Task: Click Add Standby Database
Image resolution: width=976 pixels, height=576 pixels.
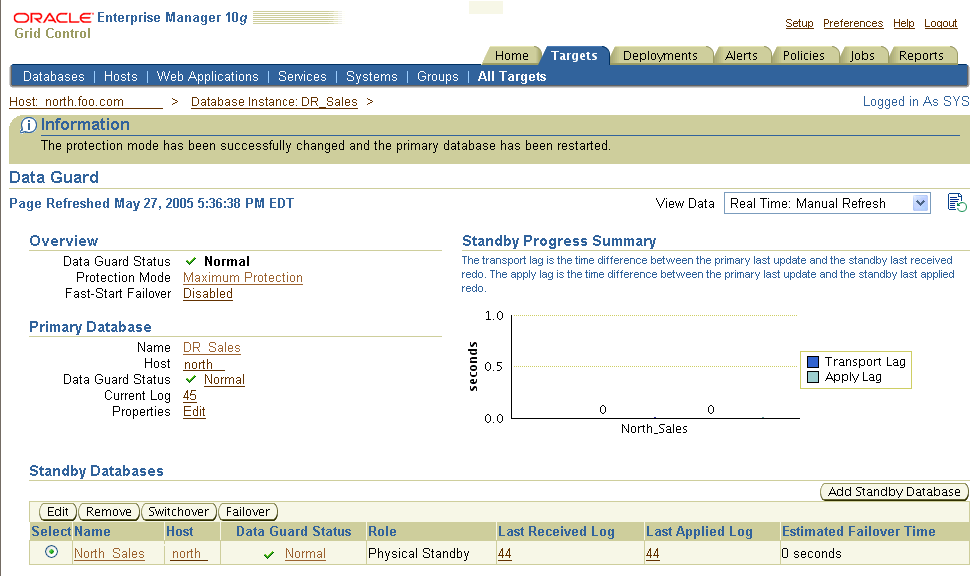Action: tap(893, 491)
